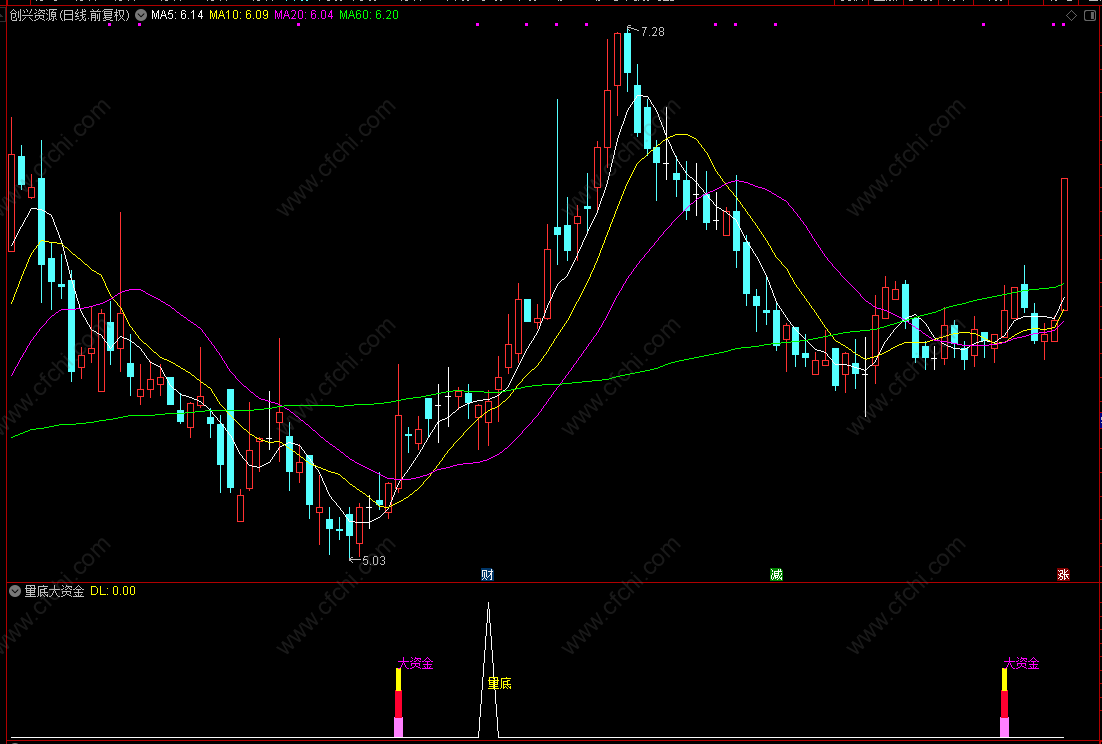The height and width of the screenshot is (744, 1102).
Task: Click the MA5: 6.14 indicator label
Action: click(x=177, y=15)
